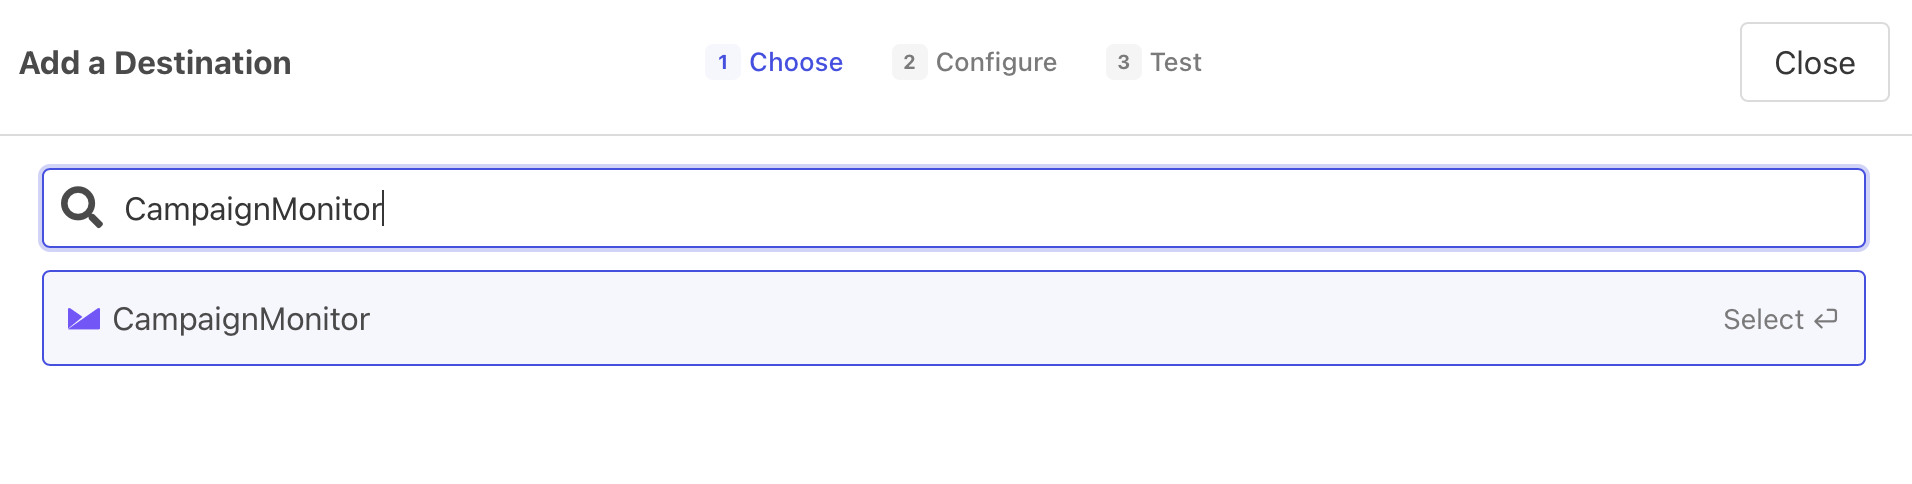Viewport: 1912px width, 484px height.
Task: Click the CampaignMonitor envelope logo icon
Action: click(84, 319)
